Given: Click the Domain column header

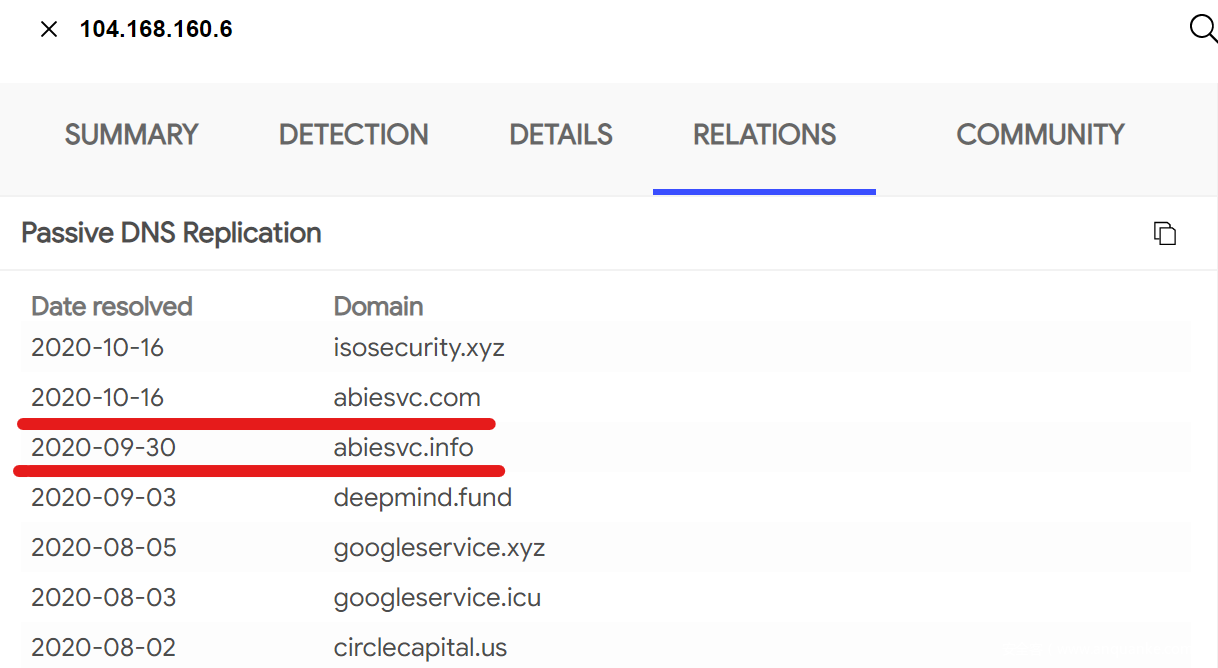Looking at the screenshot, I should [x=378, y=306].
